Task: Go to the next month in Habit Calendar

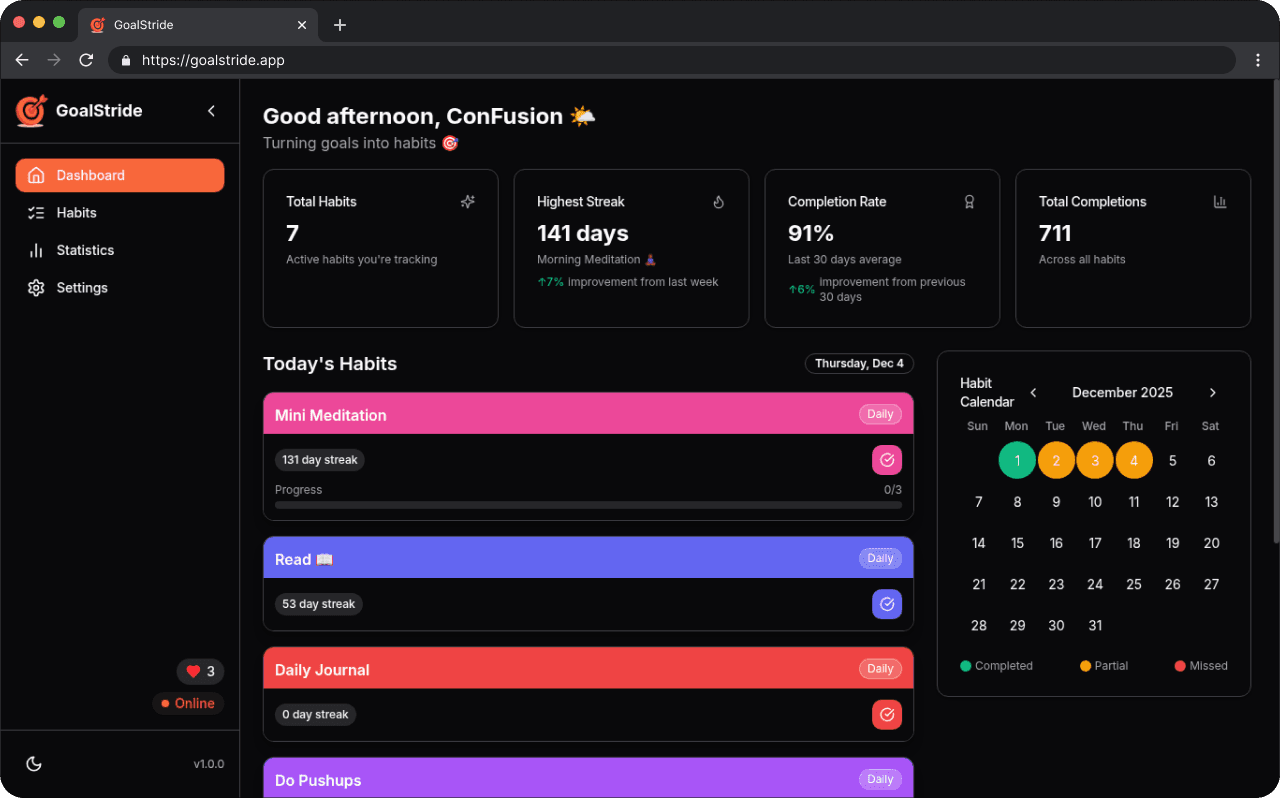Action: [x=1212, y=392]
